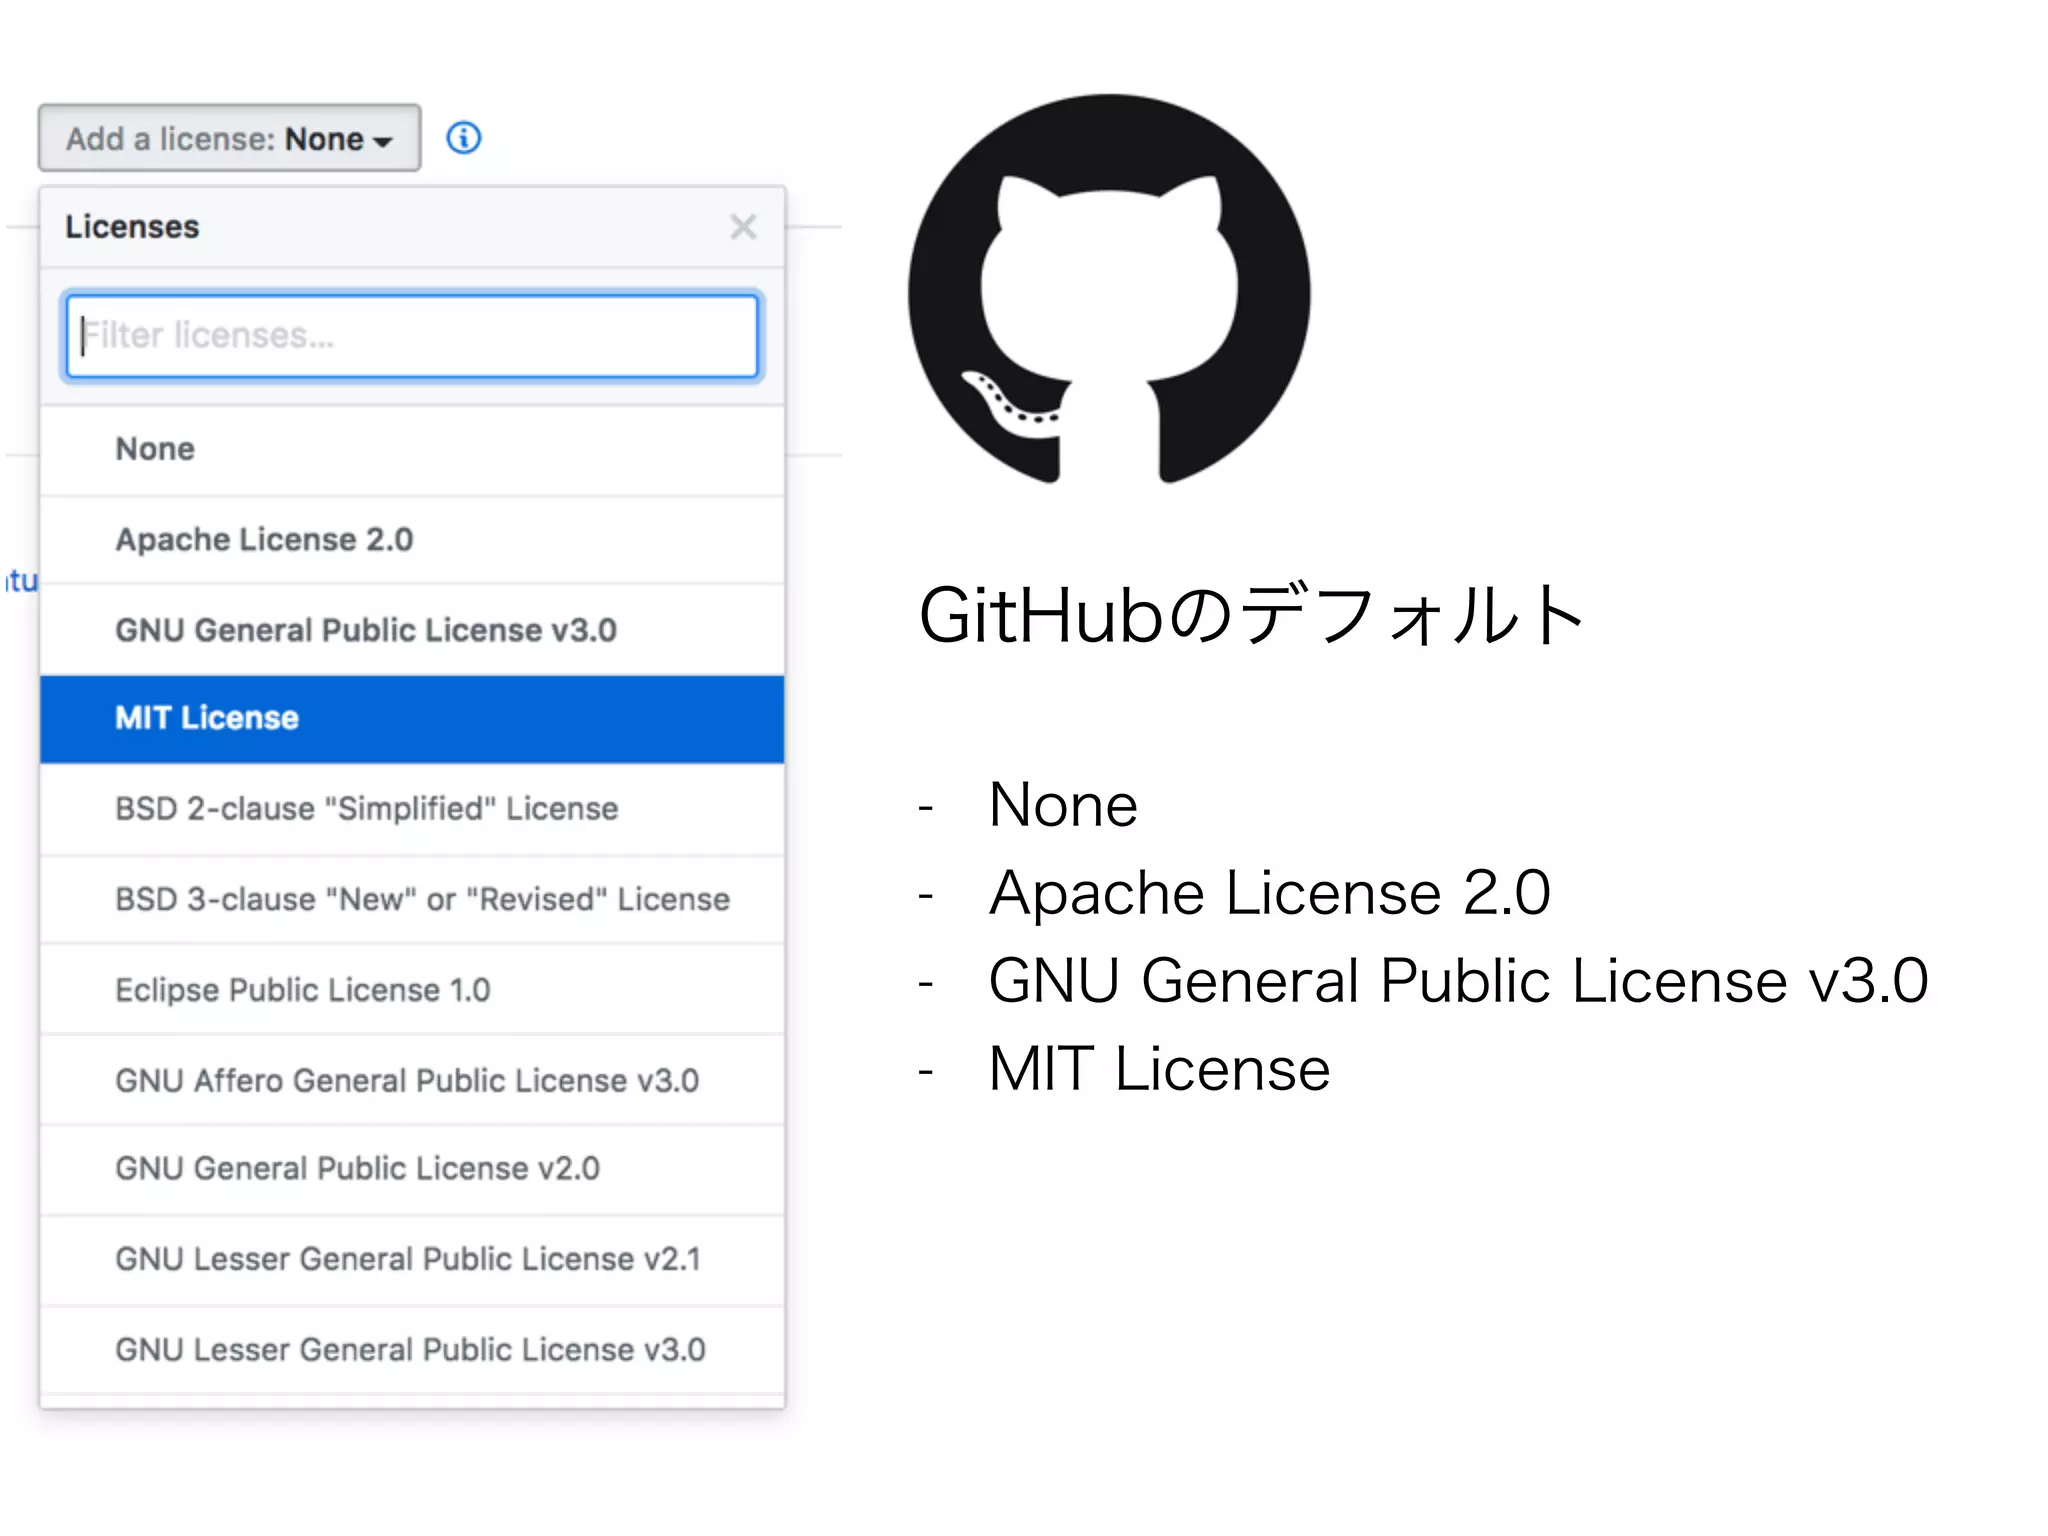Image resolution: width=2048 pixels, height=1536 pixels.
Task: Select GNU General Public License v2.0
Action: pyautogui.click(x=412, y=1169)
